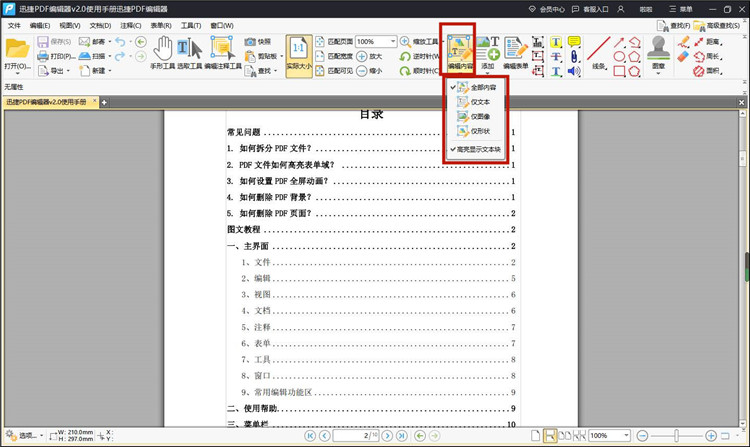This screenshot has width=750, height=447.
Task: Open the 文档(D) menu
Action: click(x=100, y=25)
